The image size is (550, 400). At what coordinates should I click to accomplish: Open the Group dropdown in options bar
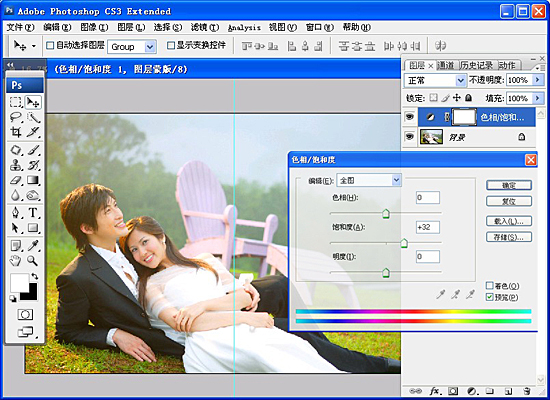(x=132, y=47)
